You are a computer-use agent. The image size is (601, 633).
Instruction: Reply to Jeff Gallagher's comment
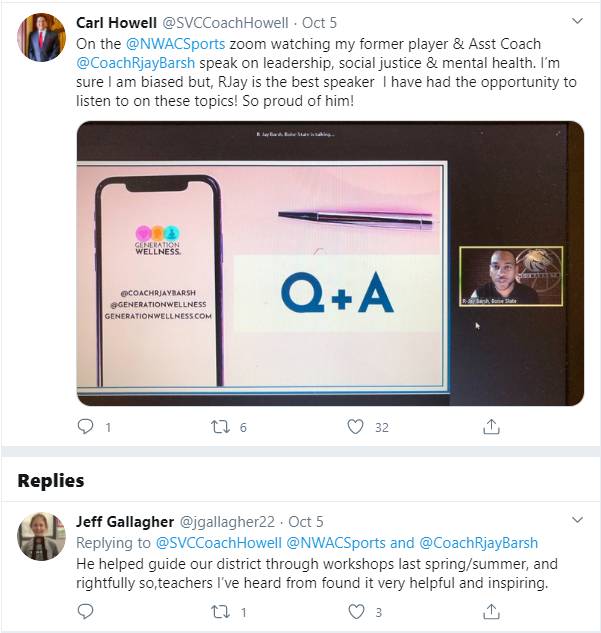coord(85,612)
